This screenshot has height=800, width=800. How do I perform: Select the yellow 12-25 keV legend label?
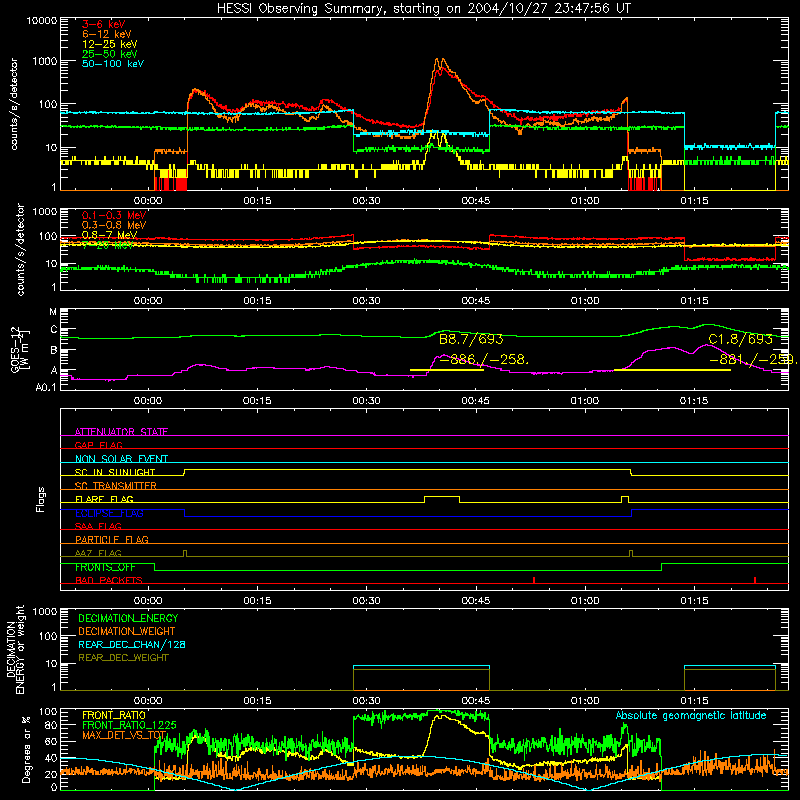coord(109,44)
